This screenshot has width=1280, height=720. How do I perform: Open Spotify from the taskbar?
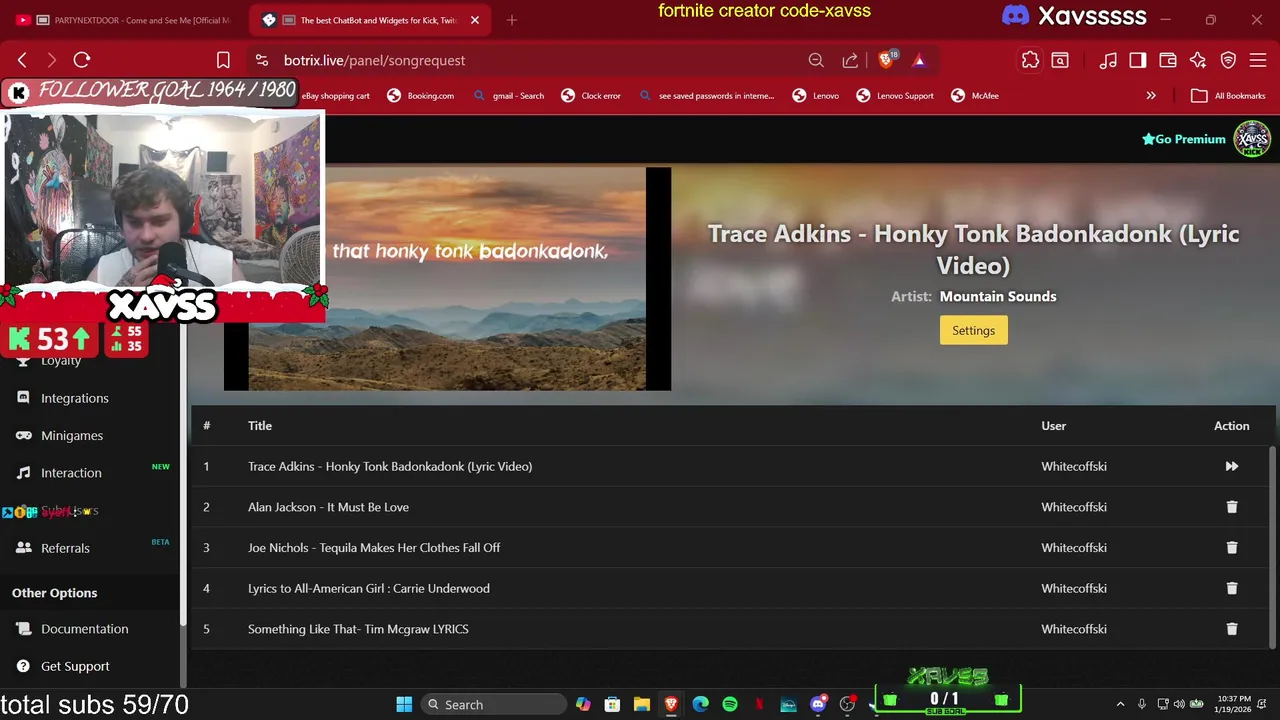tap(730, 704)
